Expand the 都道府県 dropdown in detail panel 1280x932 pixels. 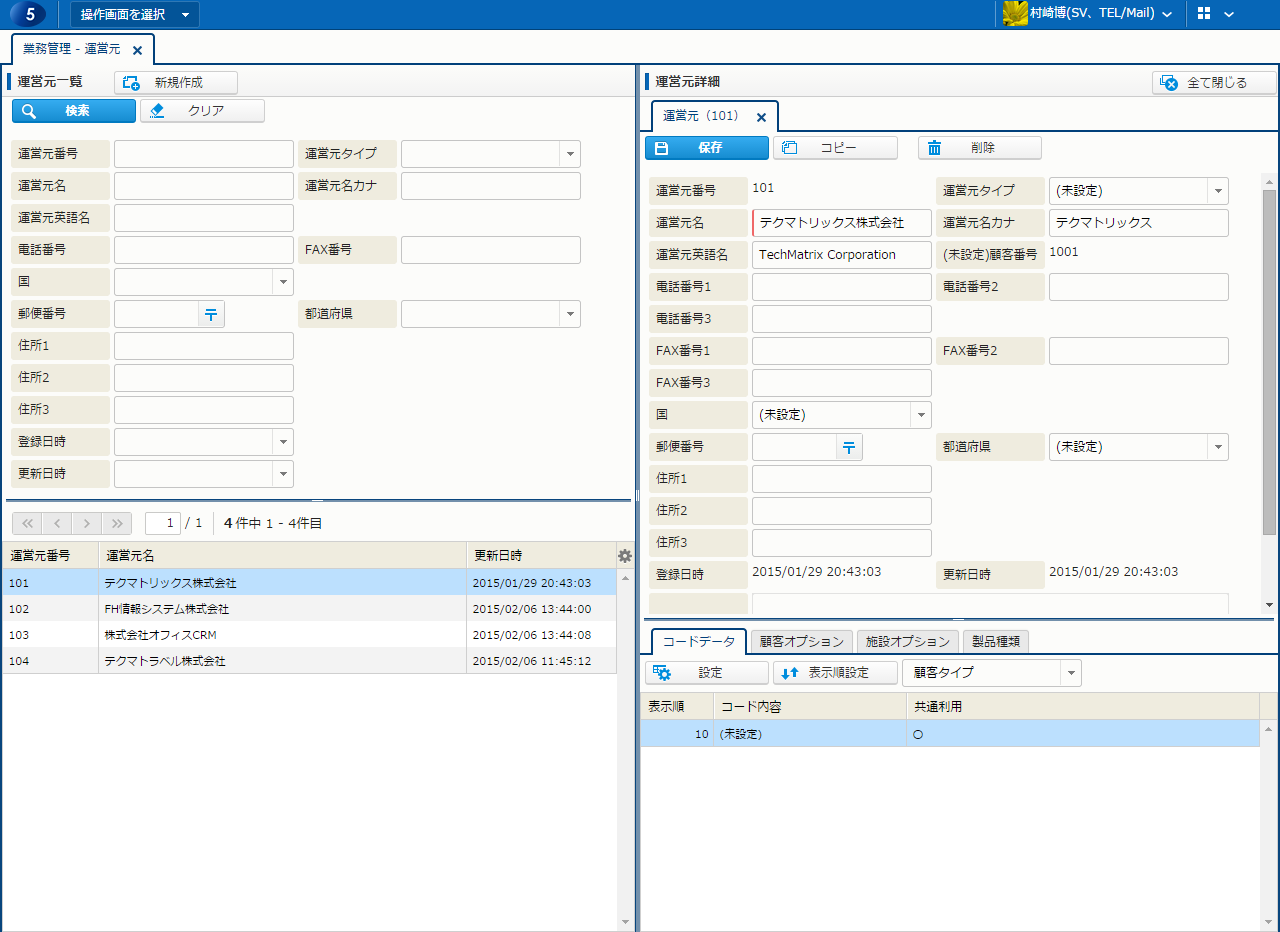(1217, 447)
